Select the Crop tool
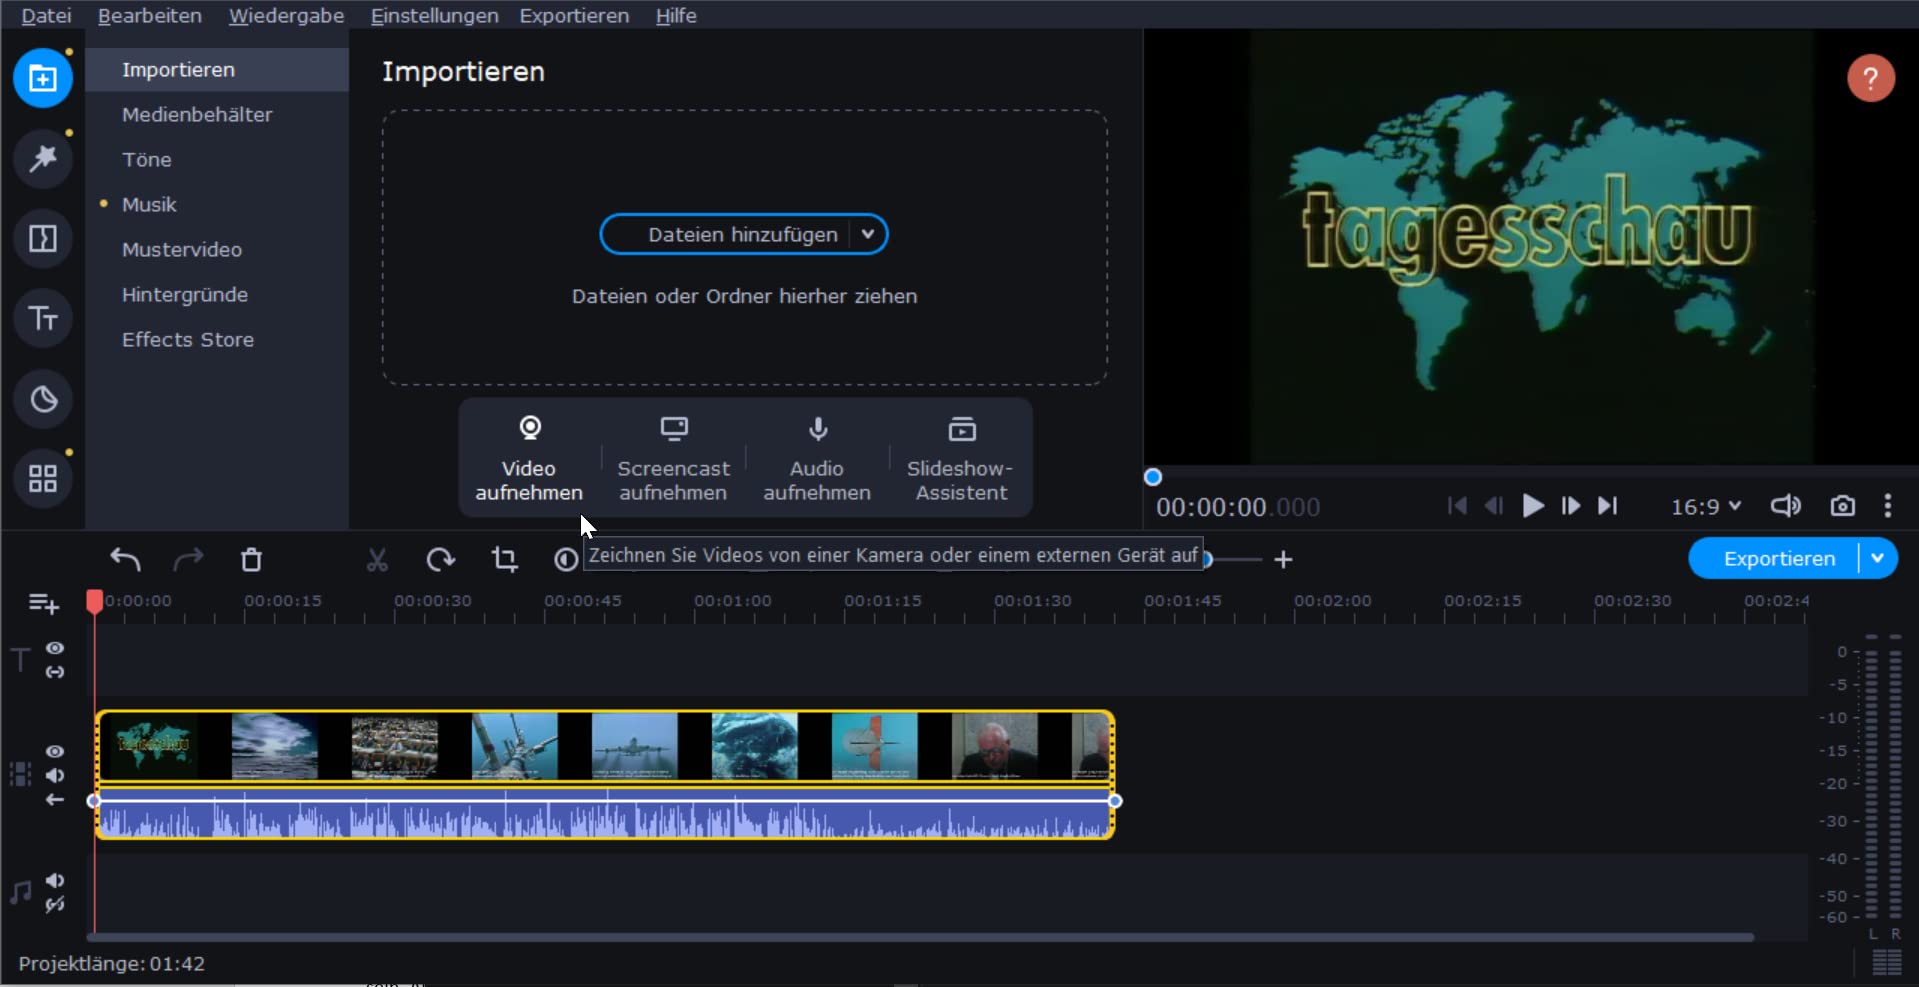The height and width of the screenshot is (987, 1919). (x=504, y=559)
